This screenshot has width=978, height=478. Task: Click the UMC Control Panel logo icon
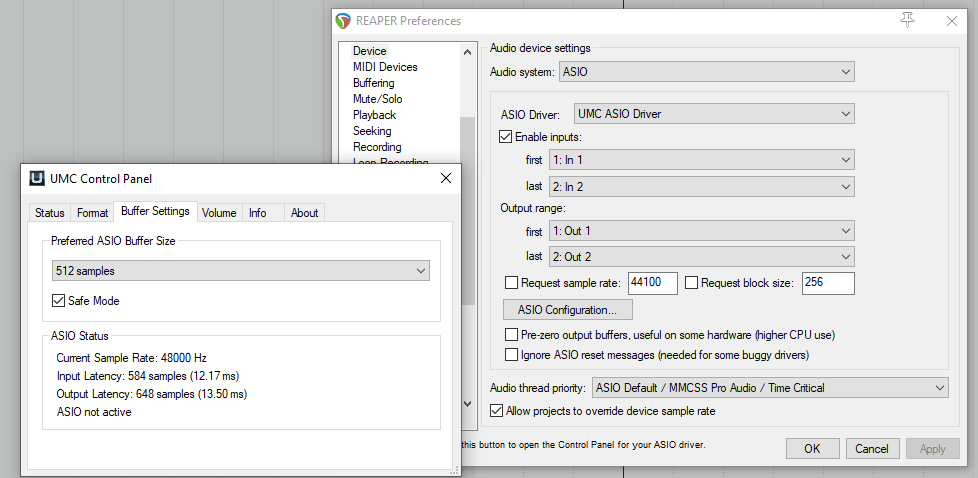click(37, 178)
